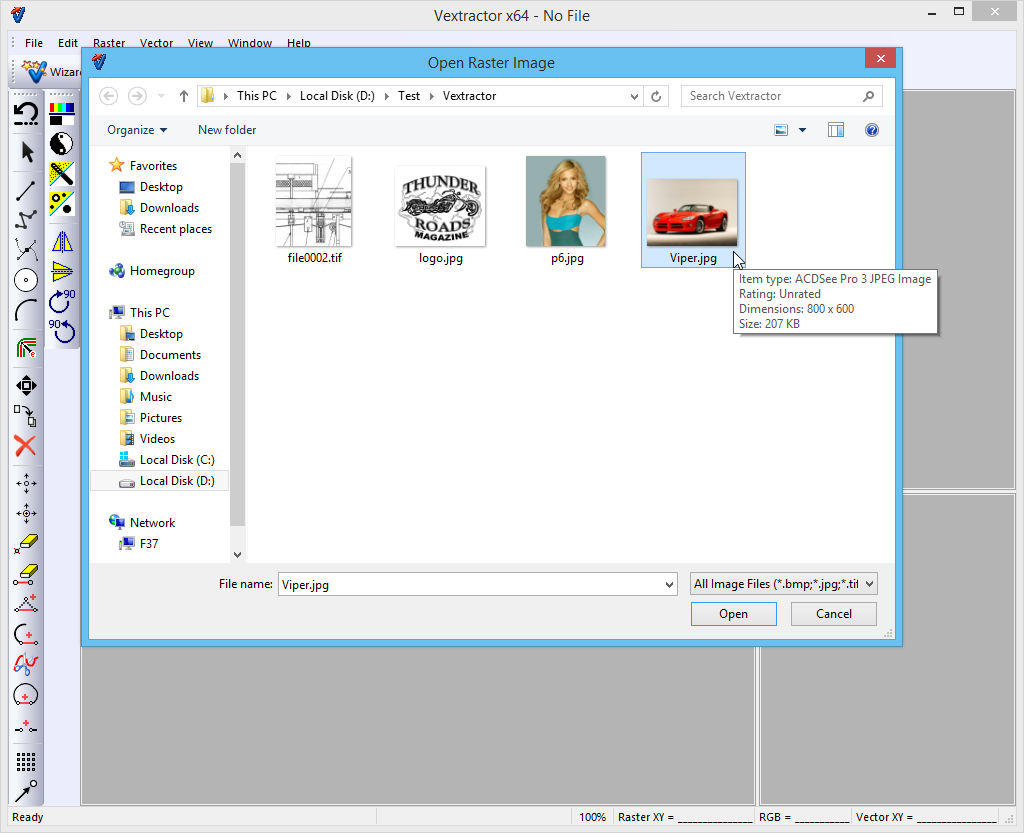Select the logo.jpg thumbnail

coord(440,207)
